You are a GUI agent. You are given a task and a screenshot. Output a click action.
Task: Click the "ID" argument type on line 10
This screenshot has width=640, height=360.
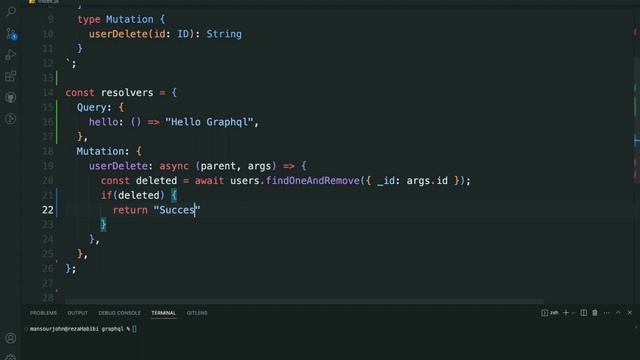click(183, 34)
